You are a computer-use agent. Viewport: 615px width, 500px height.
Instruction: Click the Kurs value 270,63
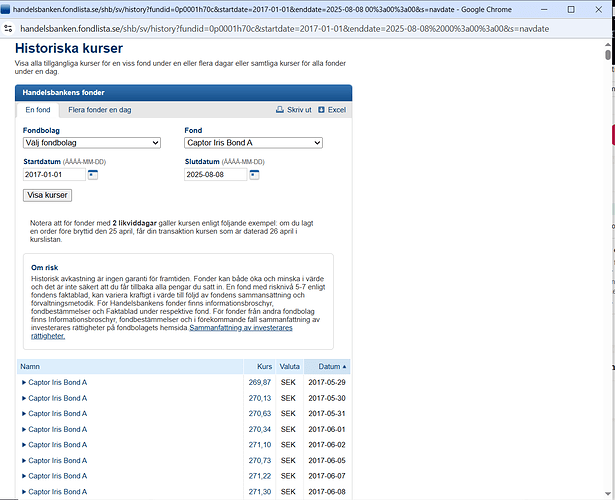[x=260, y=413]
